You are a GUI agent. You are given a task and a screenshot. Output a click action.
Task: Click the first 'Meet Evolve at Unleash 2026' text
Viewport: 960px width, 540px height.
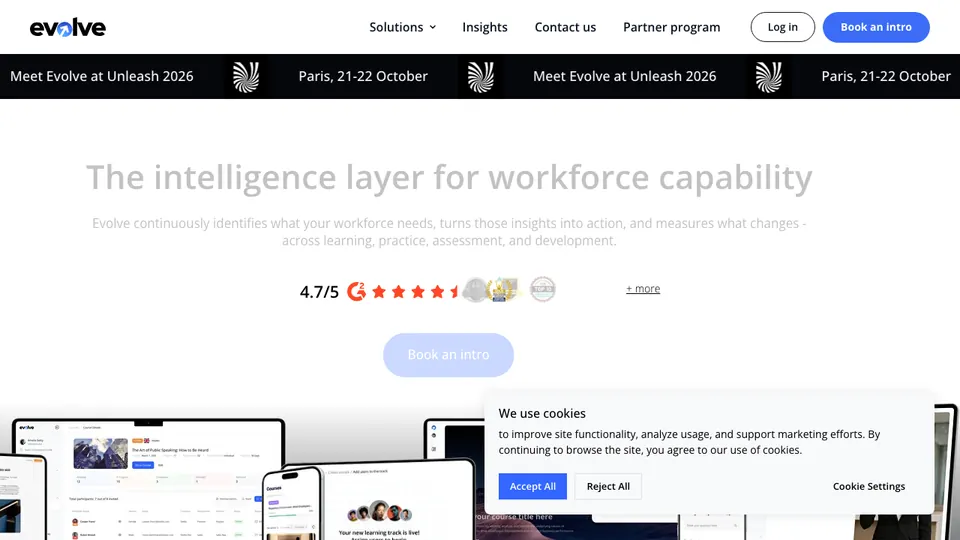102,76
